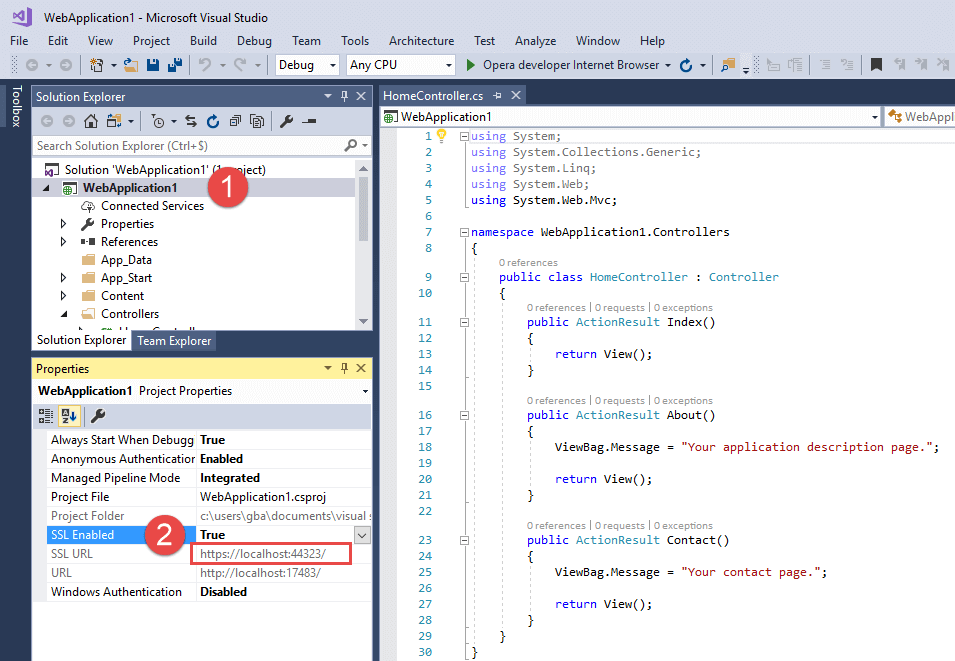Open the File menu
The width and height of the screenshot is (955, 661).
click(19, 41)
